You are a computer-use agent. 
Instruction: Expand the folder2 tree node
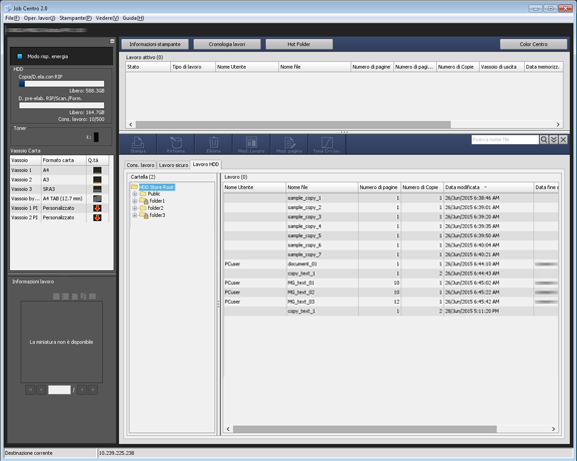click(x=134, y=208)
